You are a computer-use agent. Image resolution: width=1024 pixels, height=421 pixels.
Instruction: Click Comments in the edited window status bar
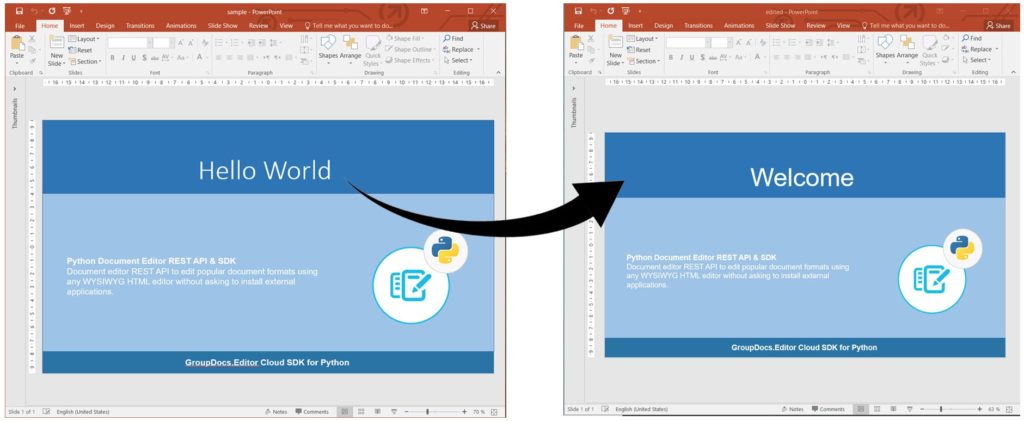point(828,409)
